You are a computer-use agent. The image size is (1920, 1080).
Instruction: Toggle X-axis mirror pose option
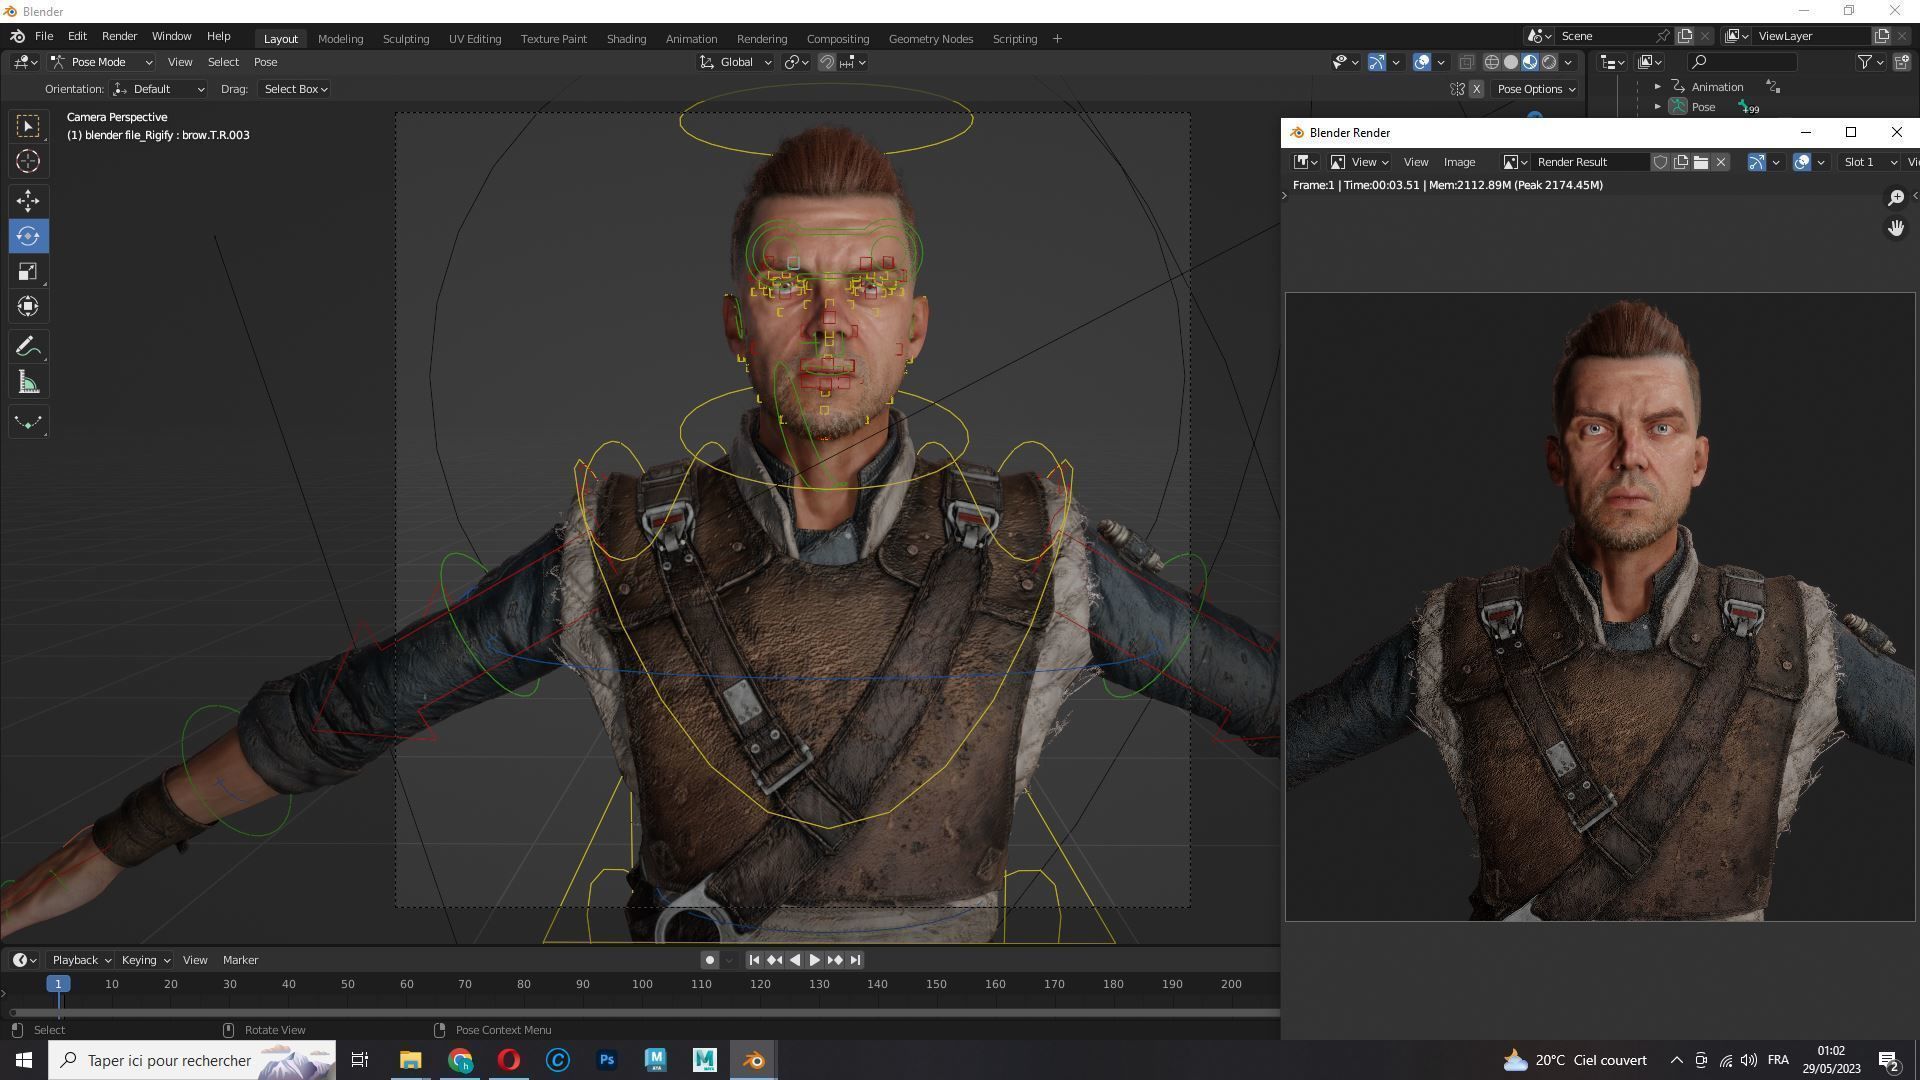click(1476, 89)
